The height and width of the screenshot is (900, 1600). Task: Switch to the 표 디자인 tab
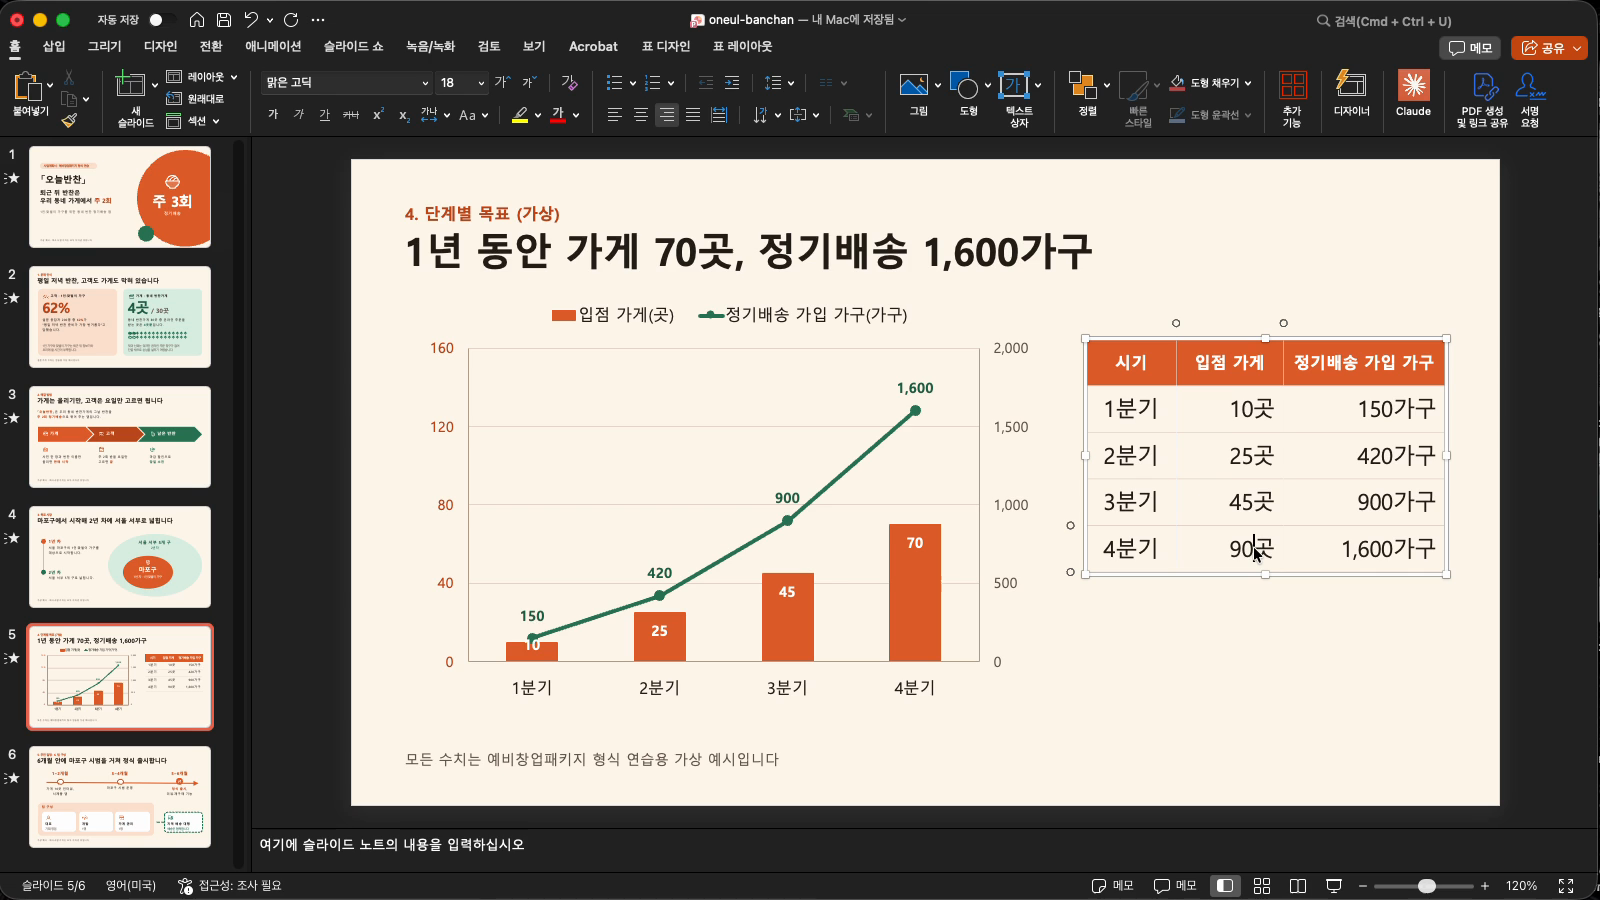pos(666,47)
